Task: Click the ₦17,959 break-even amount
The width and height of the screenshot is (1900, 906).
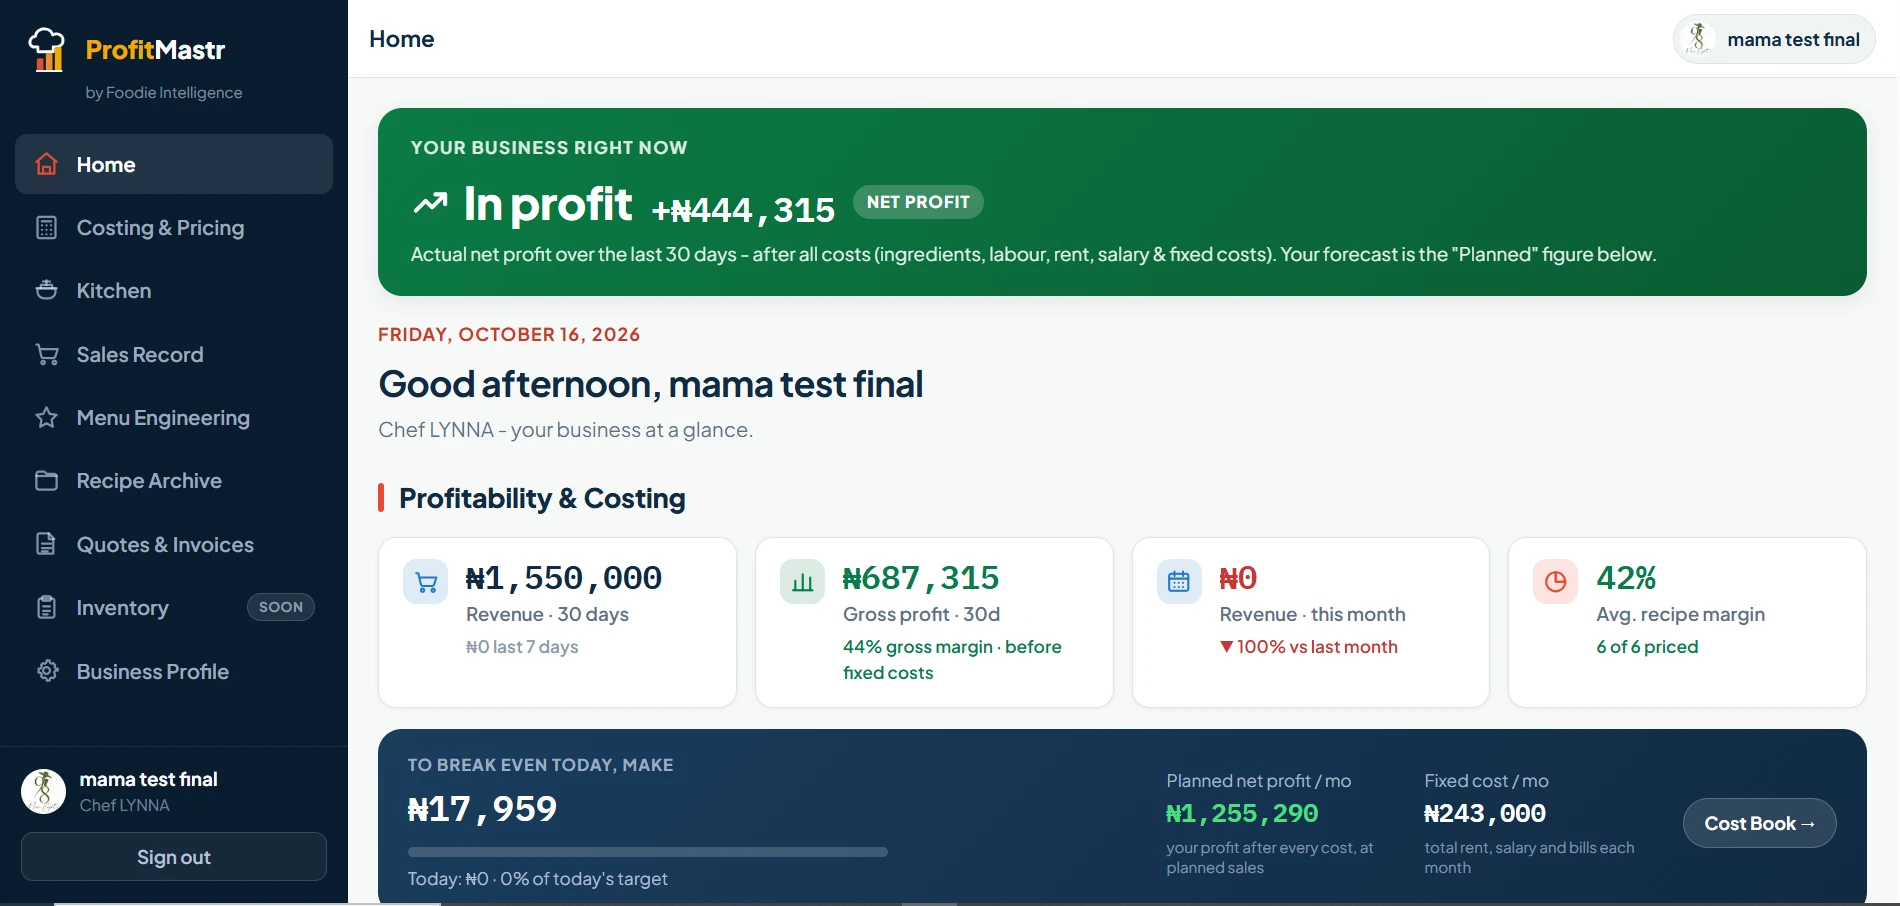Action: point(482,808)
